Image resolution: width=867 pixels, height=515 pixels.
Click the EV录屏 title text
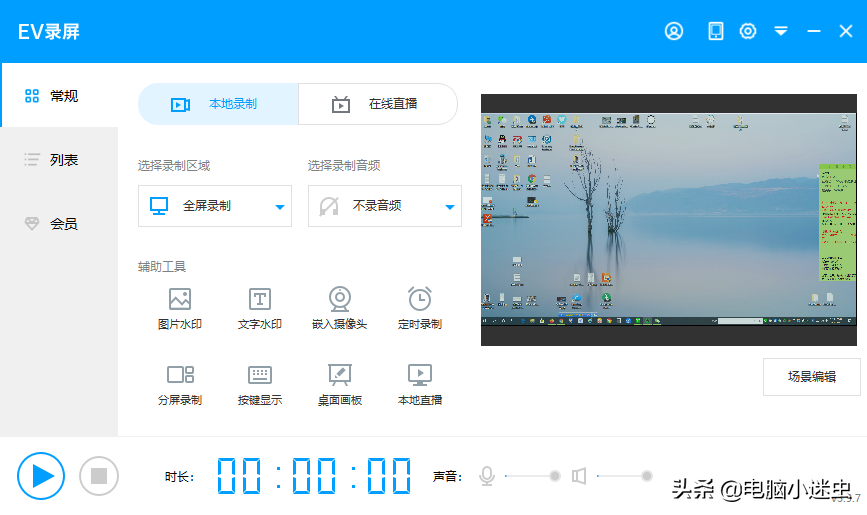point(49,32)
